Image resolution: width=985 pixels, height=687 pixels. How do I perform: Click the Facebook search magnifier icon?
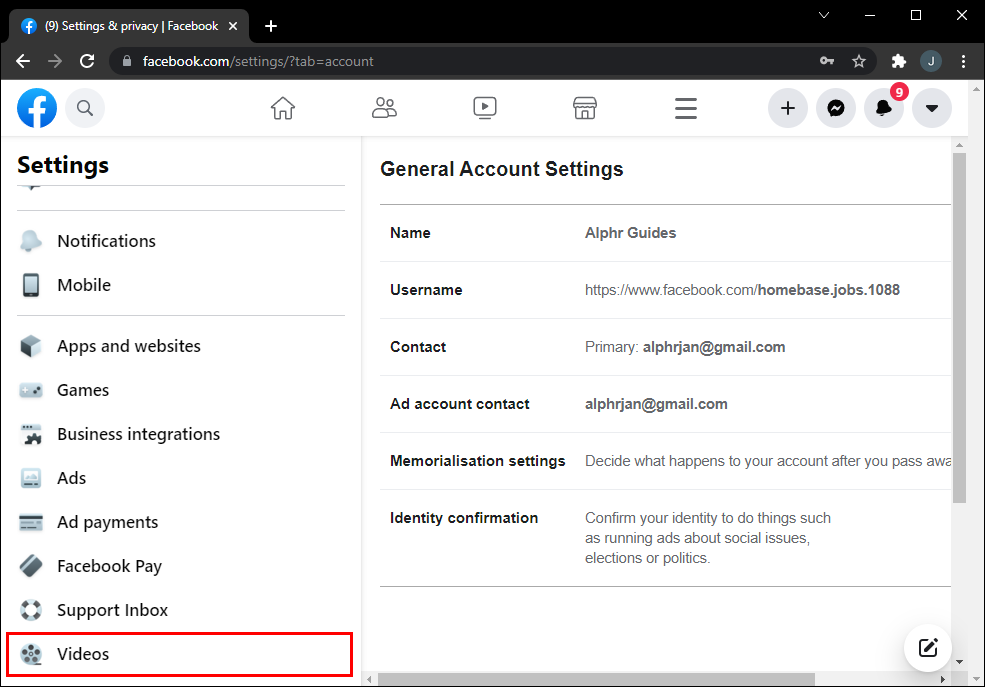click(x=85, y=108)
